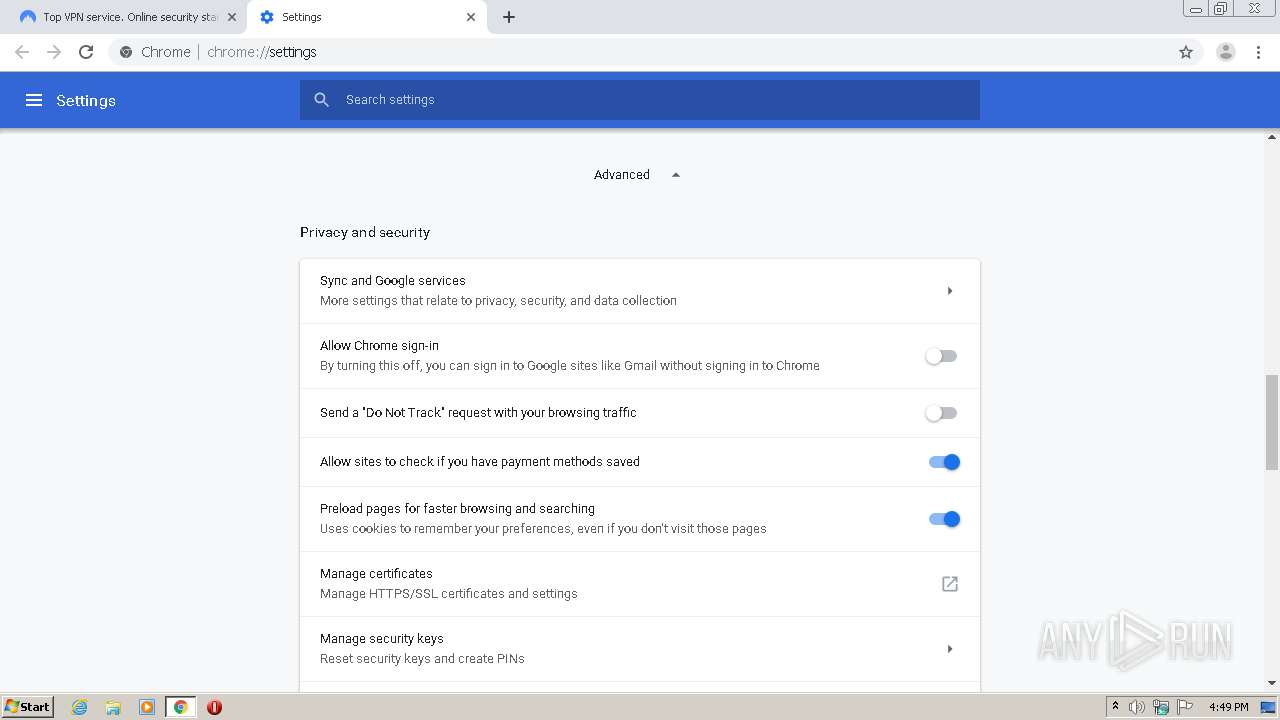1280x720 pixels.
Task: Click the volume icon in system tray
Action: (1137, 707)
